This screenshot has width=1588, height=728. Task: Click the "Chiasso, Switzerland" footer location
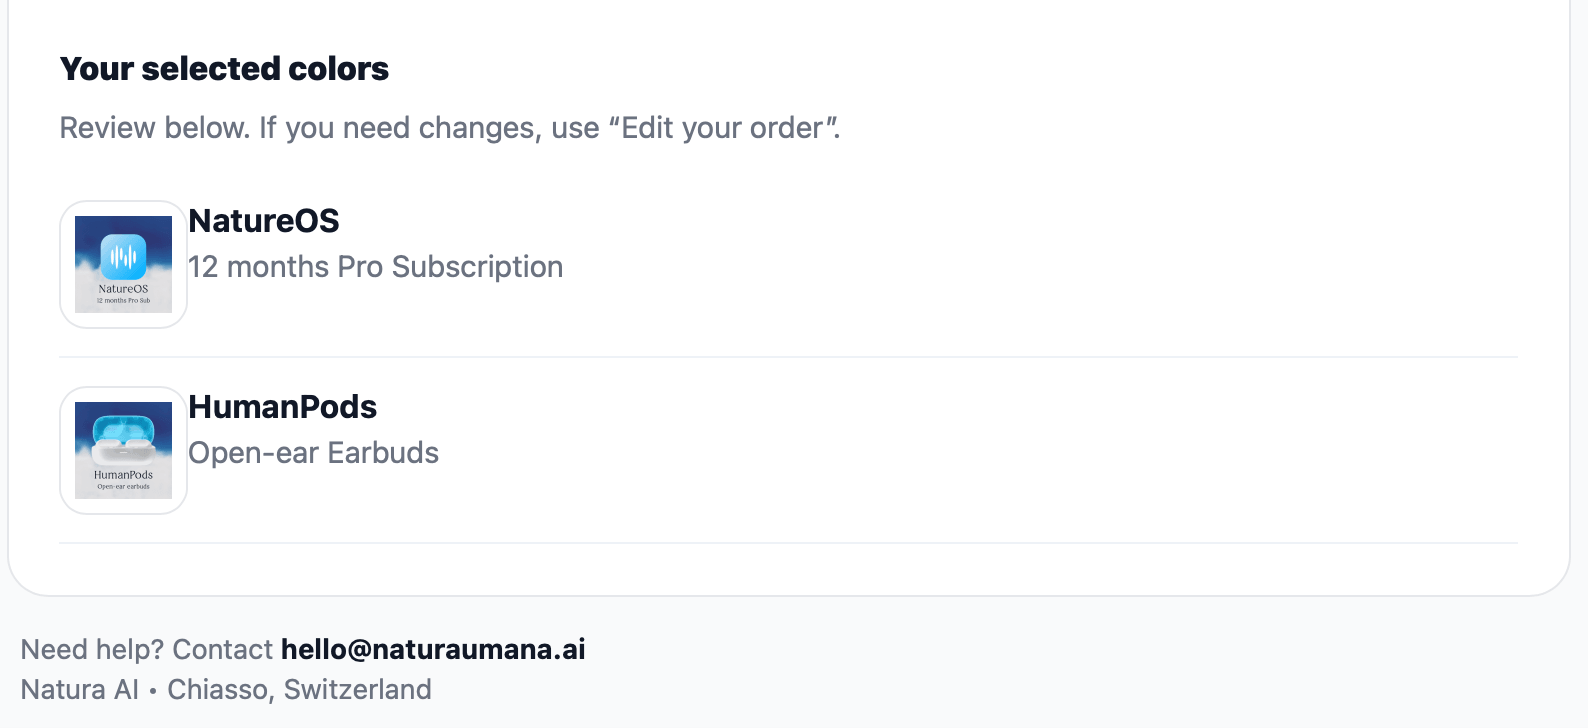point(299,690)
